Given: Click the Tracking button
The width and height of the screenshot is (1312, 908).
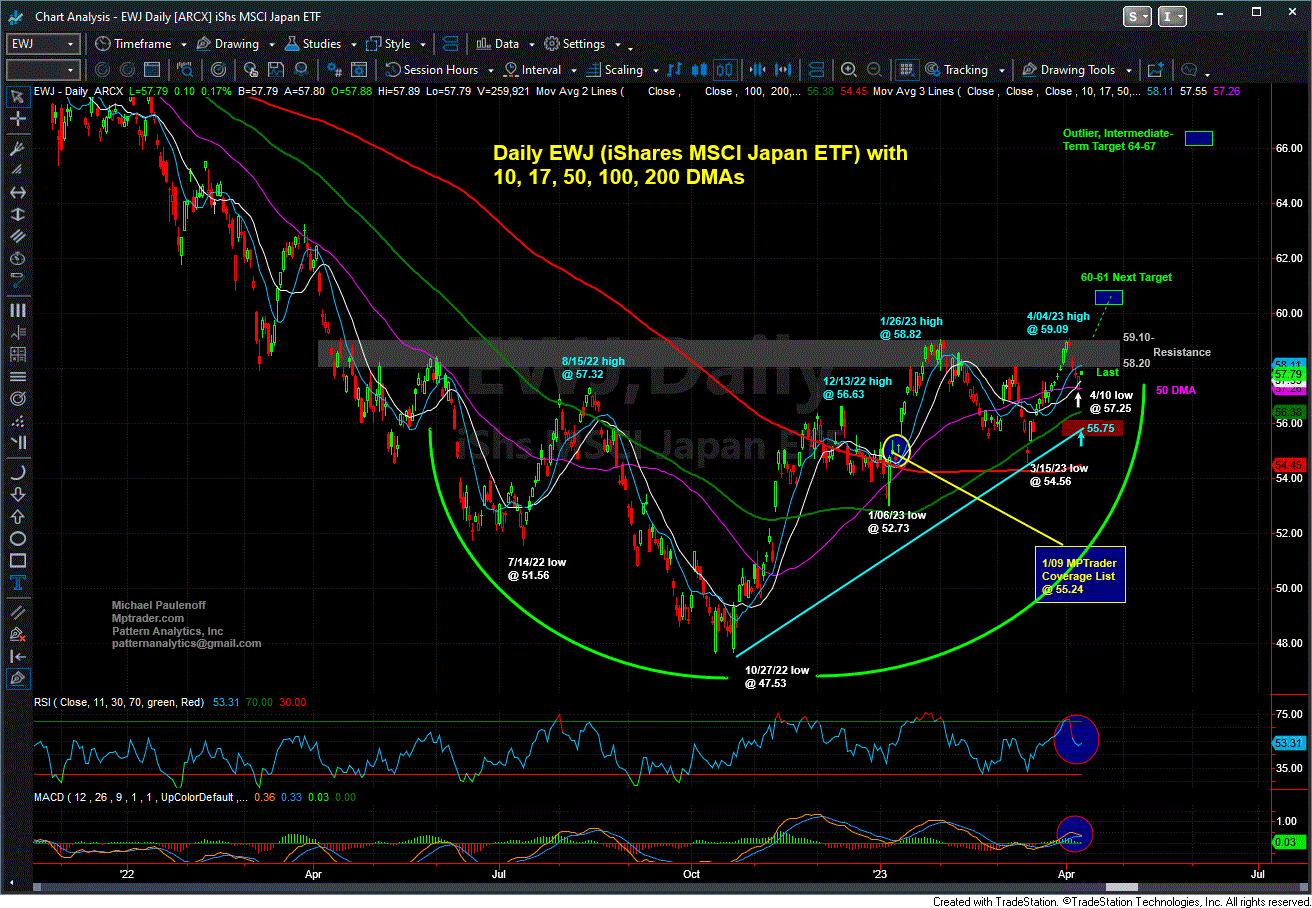Looking at the screenshot, I should click(x=955, y=70).
